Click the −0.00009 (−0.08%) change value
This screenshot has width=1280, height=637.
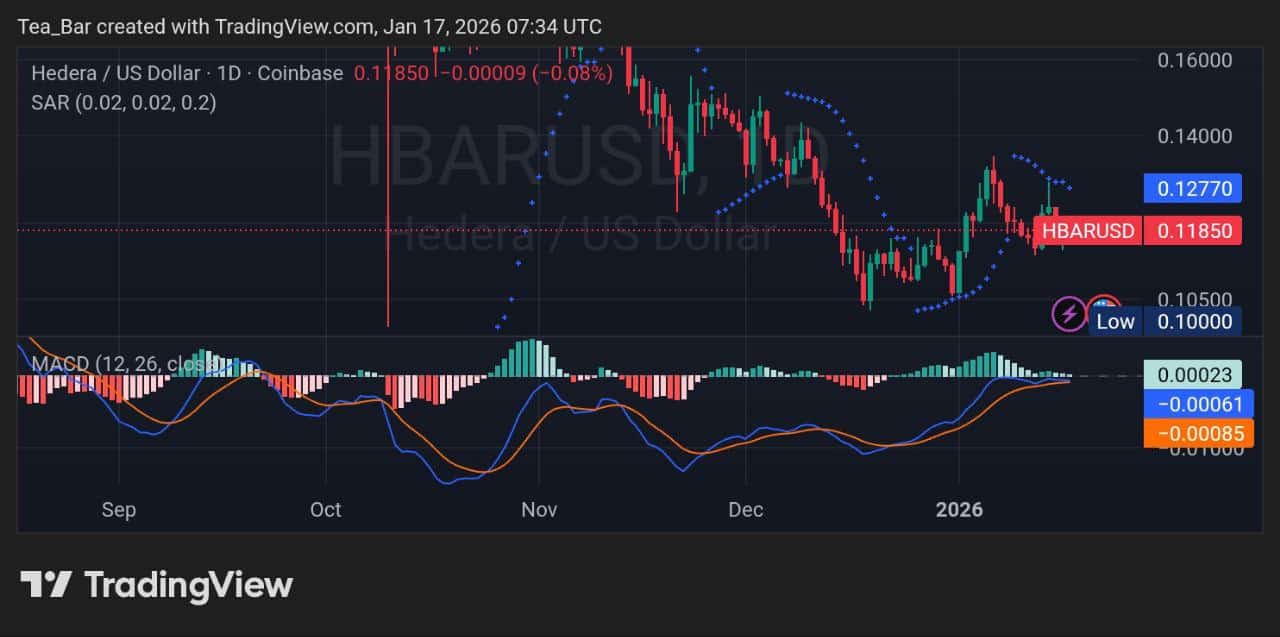click(x=525, y=73)
